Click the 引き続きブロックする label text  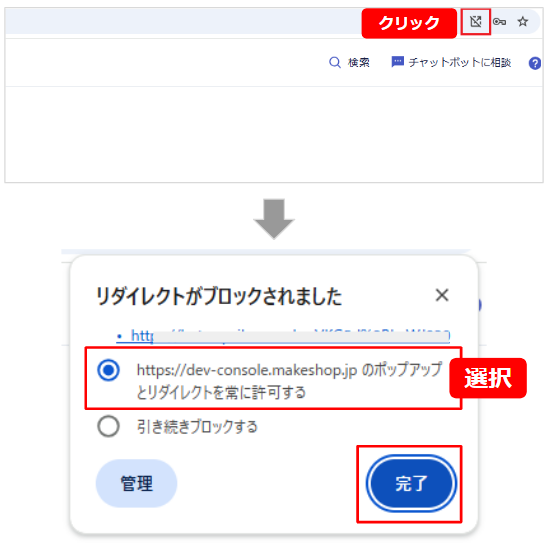click(x=197, y=427)
